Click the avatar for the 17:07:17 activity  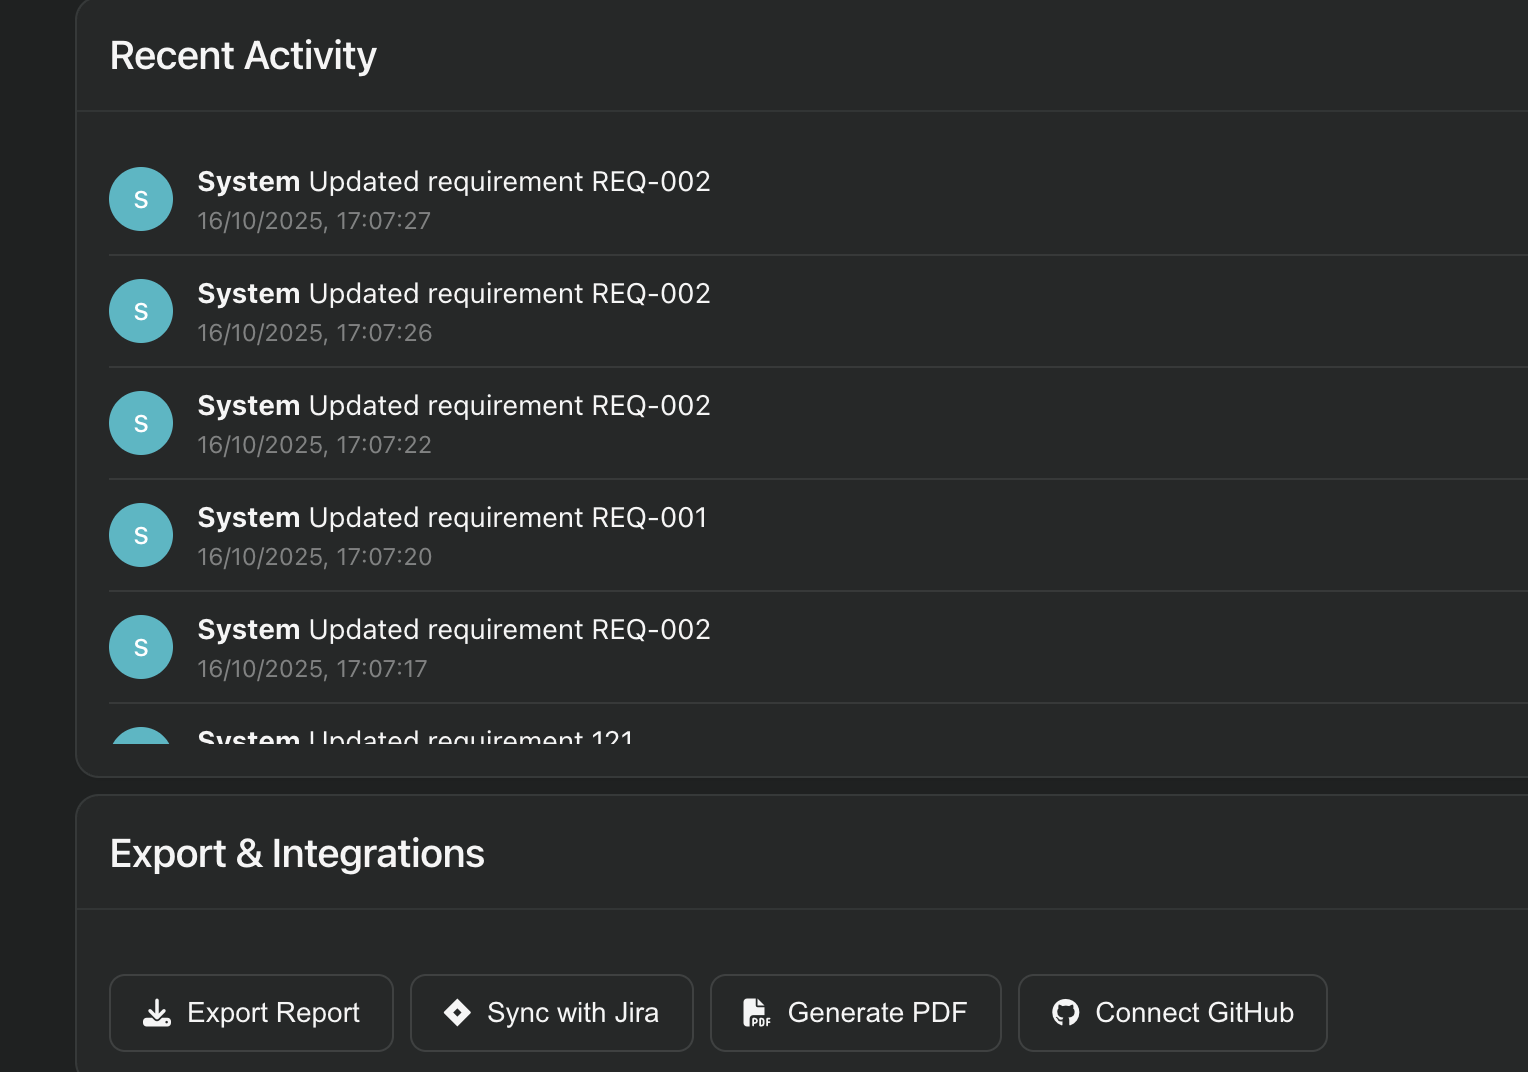[x=140, y=647]
